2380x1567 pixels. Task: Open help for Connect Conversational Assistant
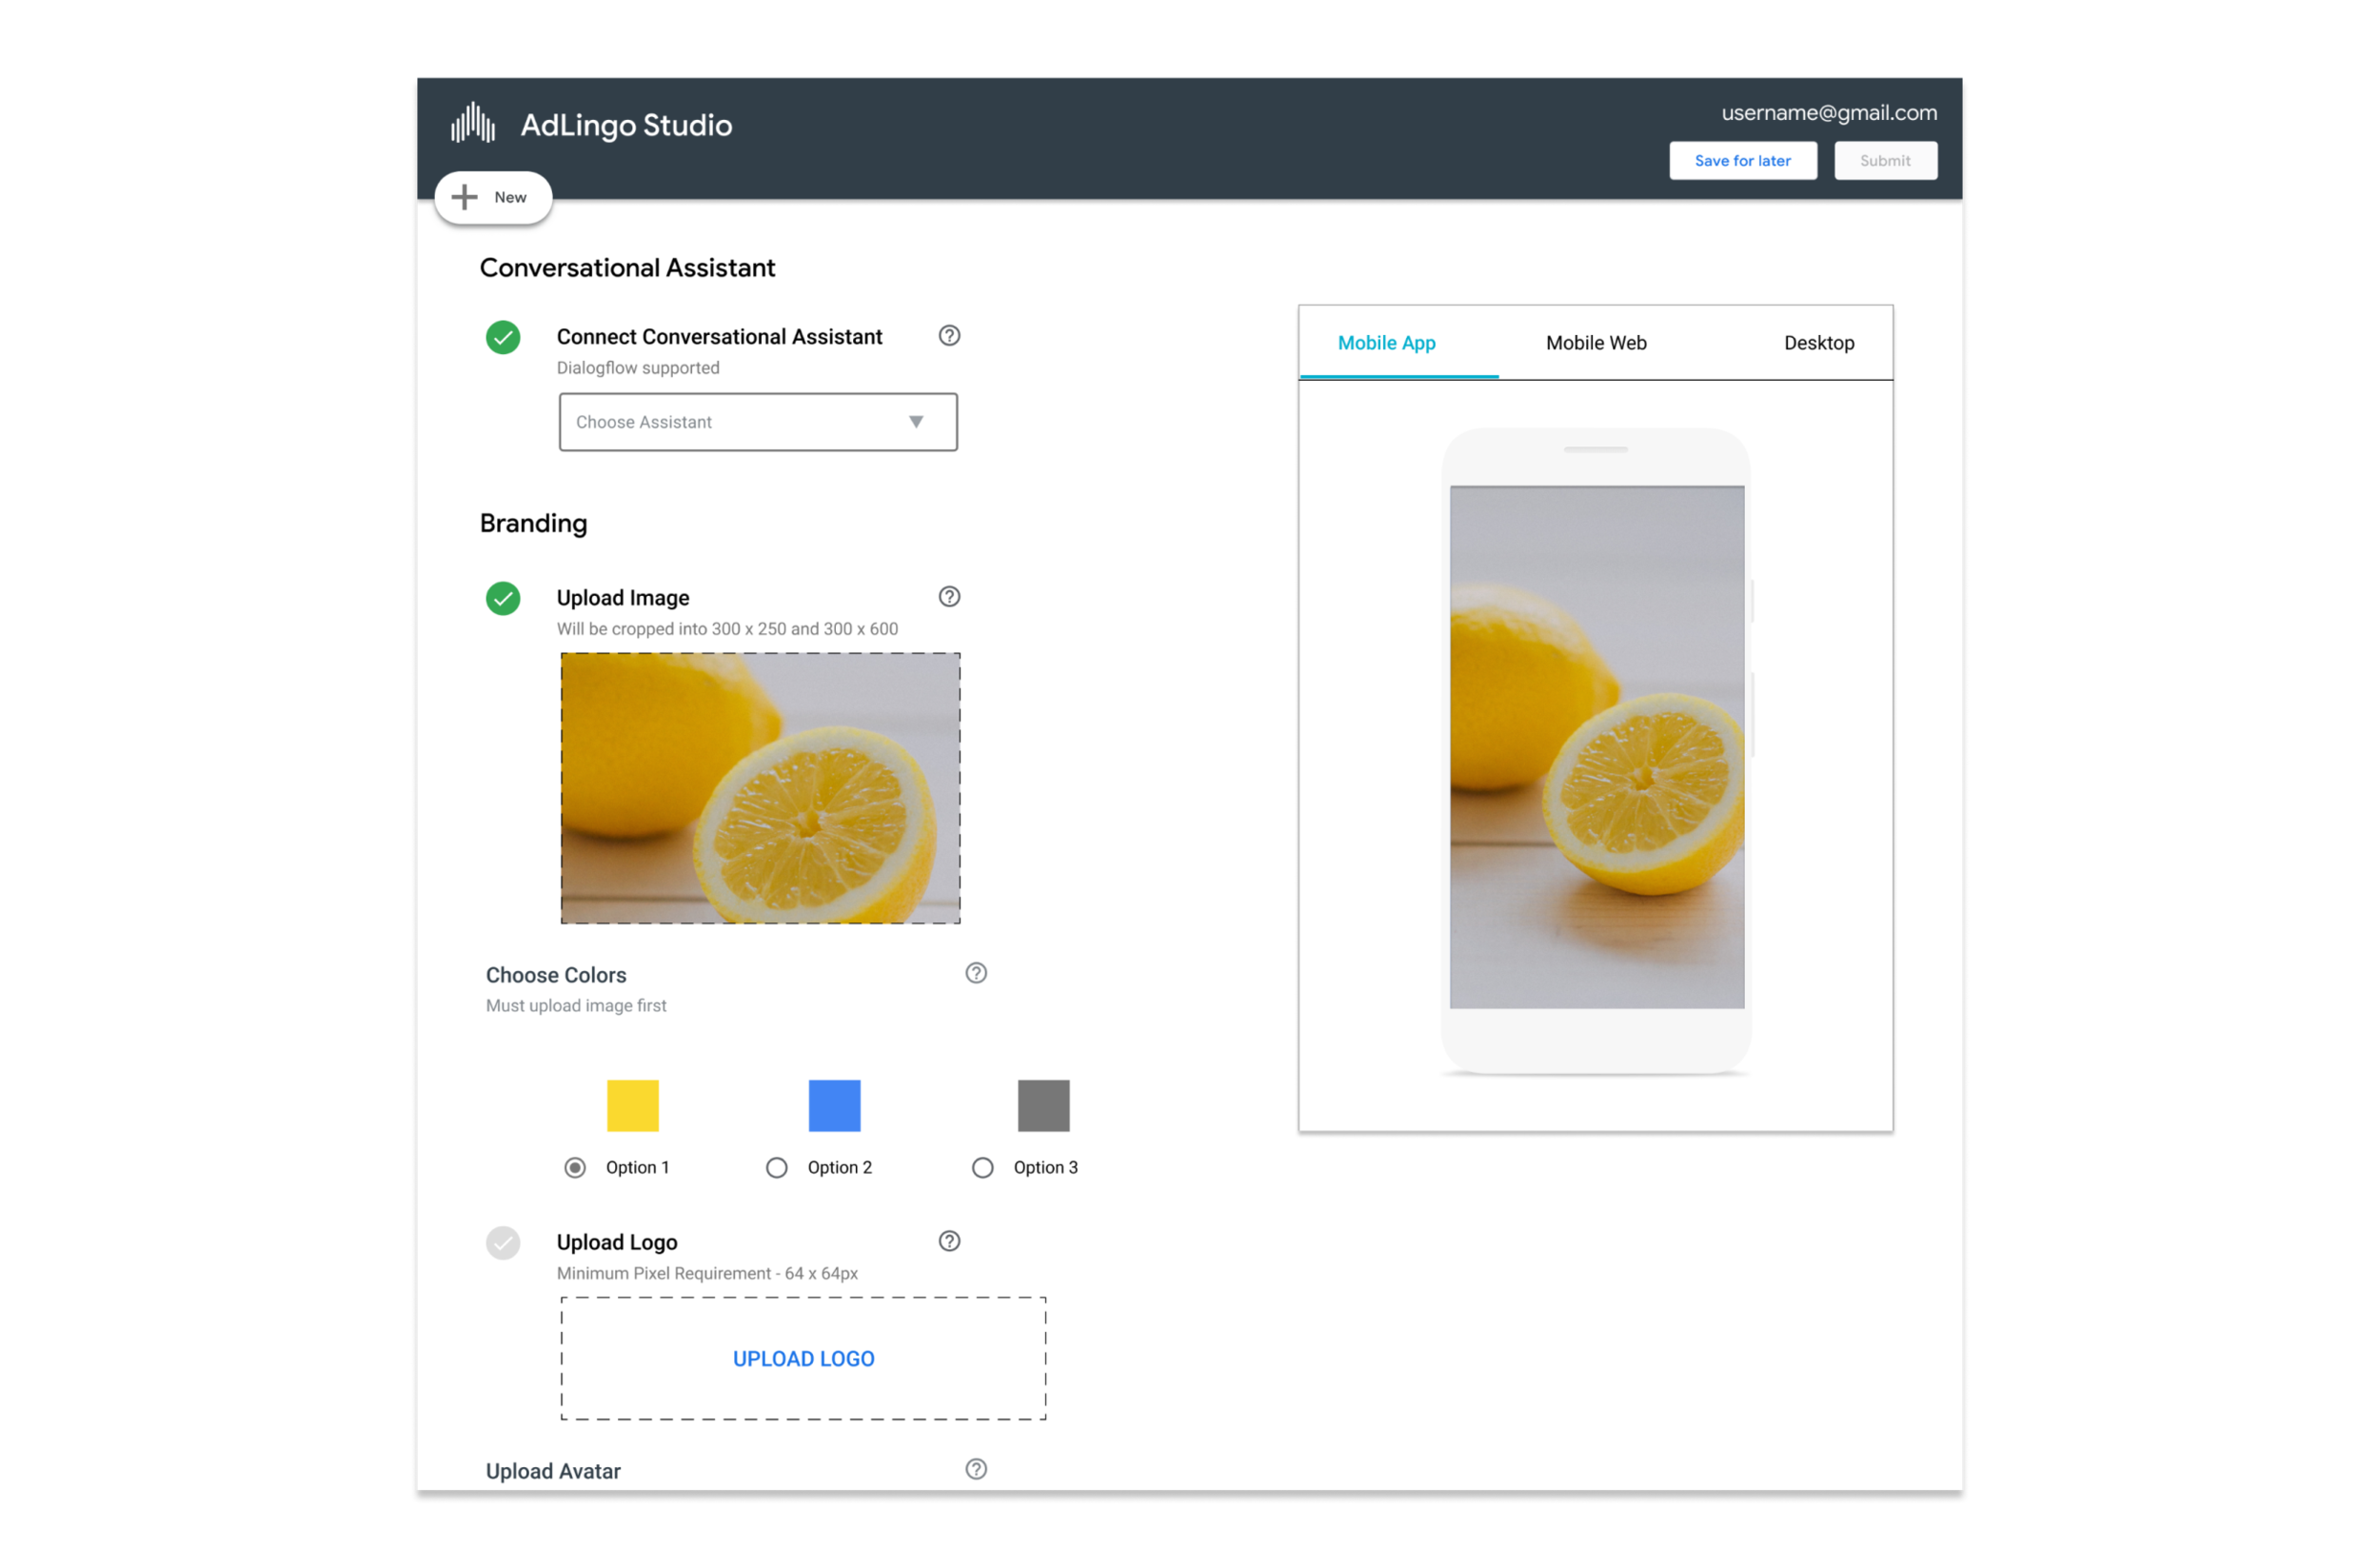tap(949, 336)
